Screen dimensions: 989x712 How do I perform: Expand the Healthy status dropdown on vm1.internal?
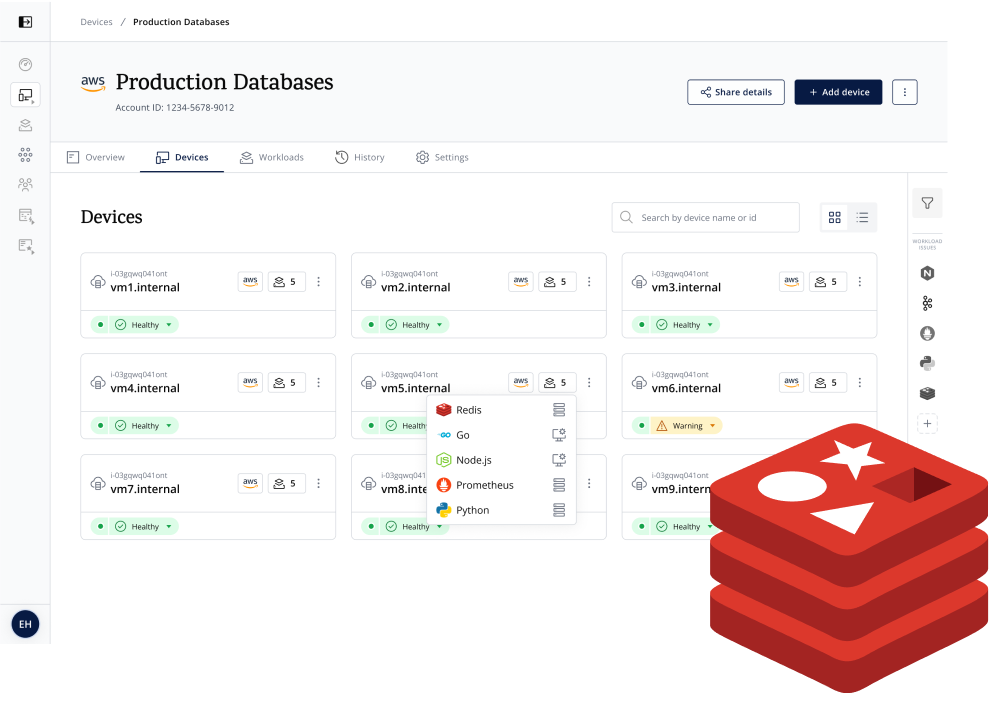(144, 325)
